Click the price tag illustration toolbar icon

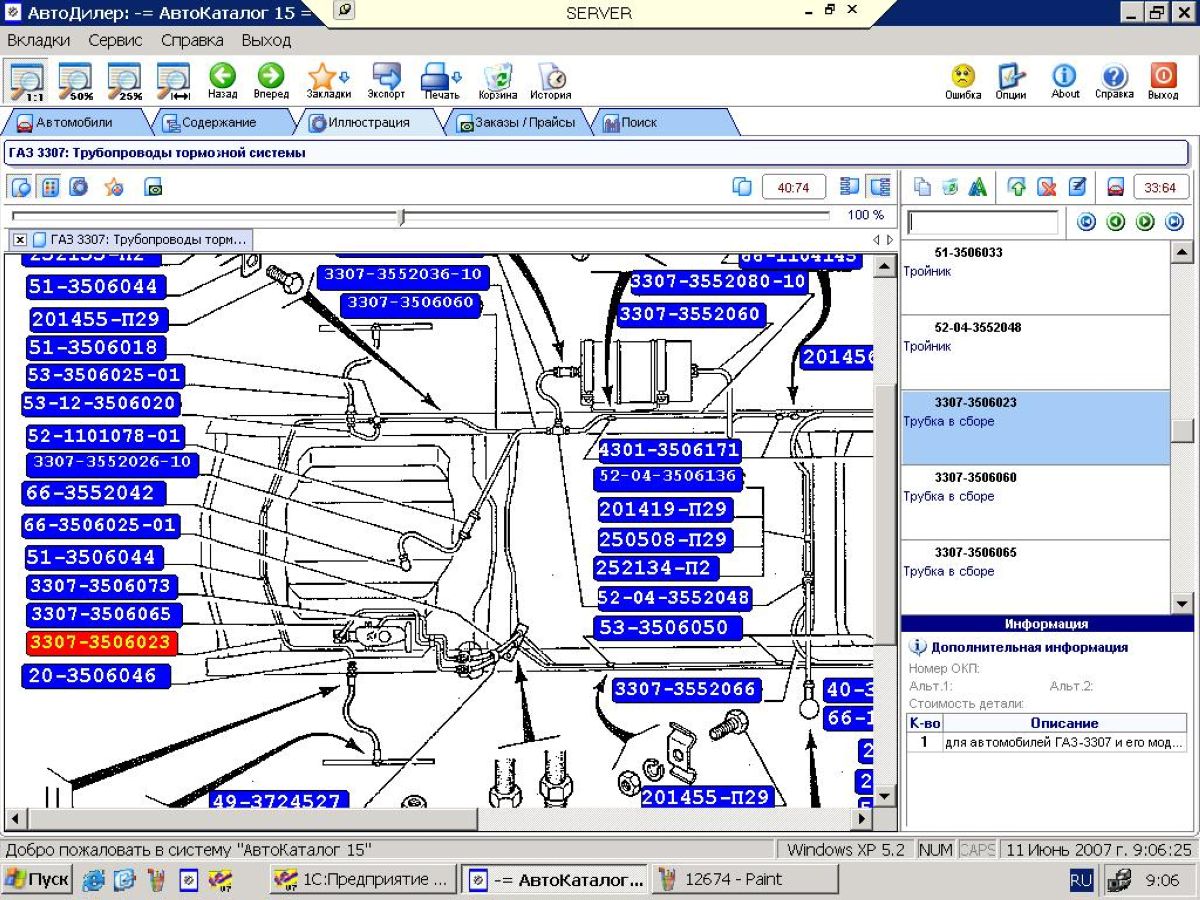[x=153, y=187]
